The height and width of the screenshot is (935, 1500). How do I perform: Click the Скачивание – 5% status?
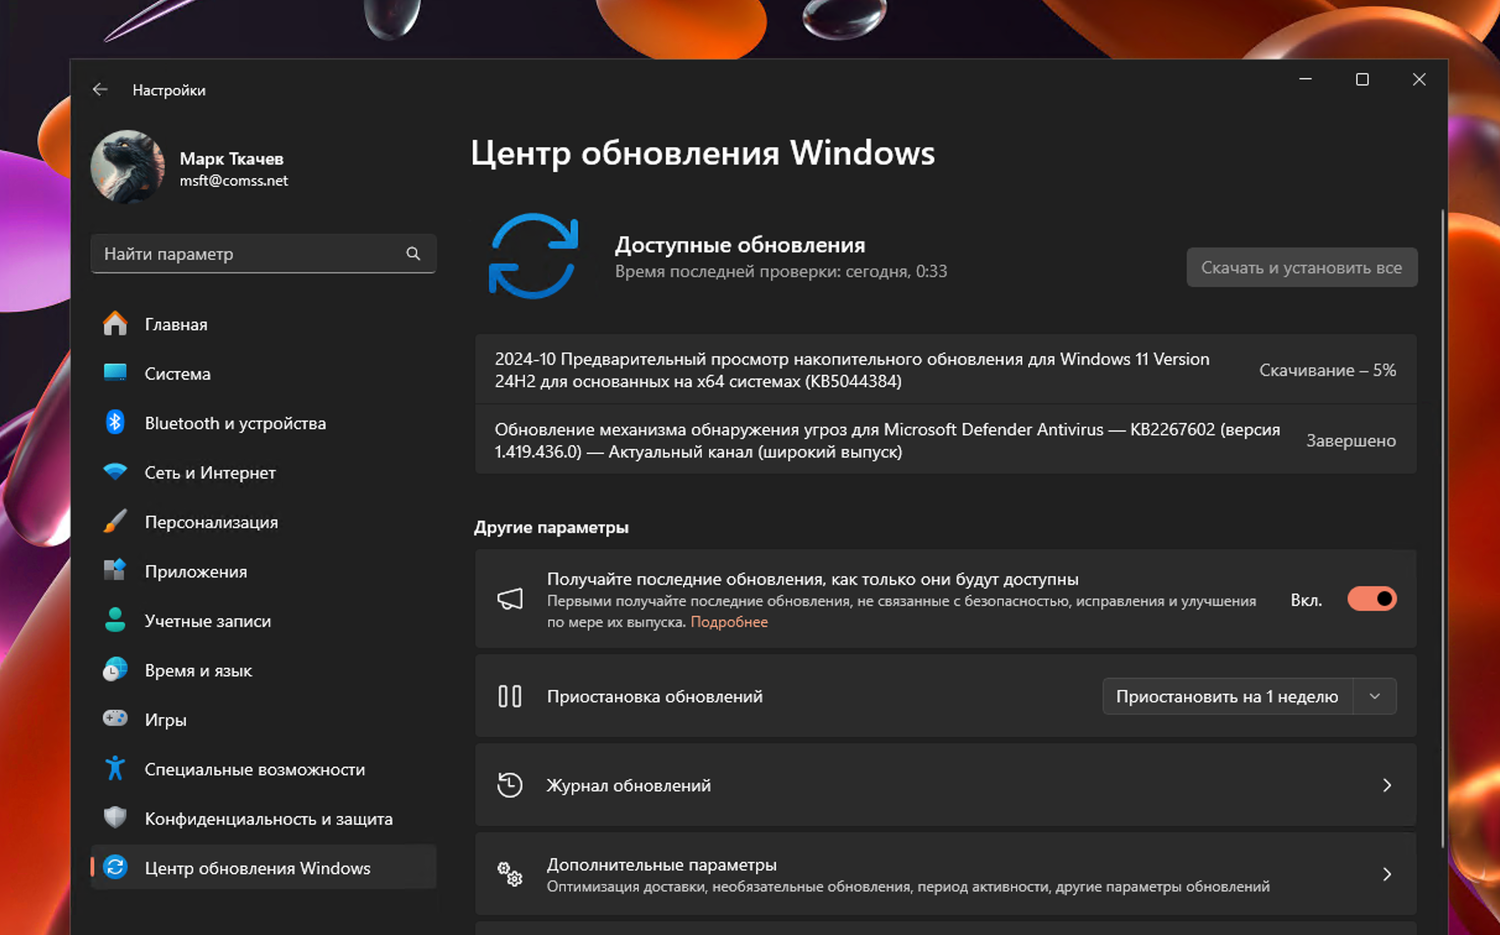coord(1327,370)
